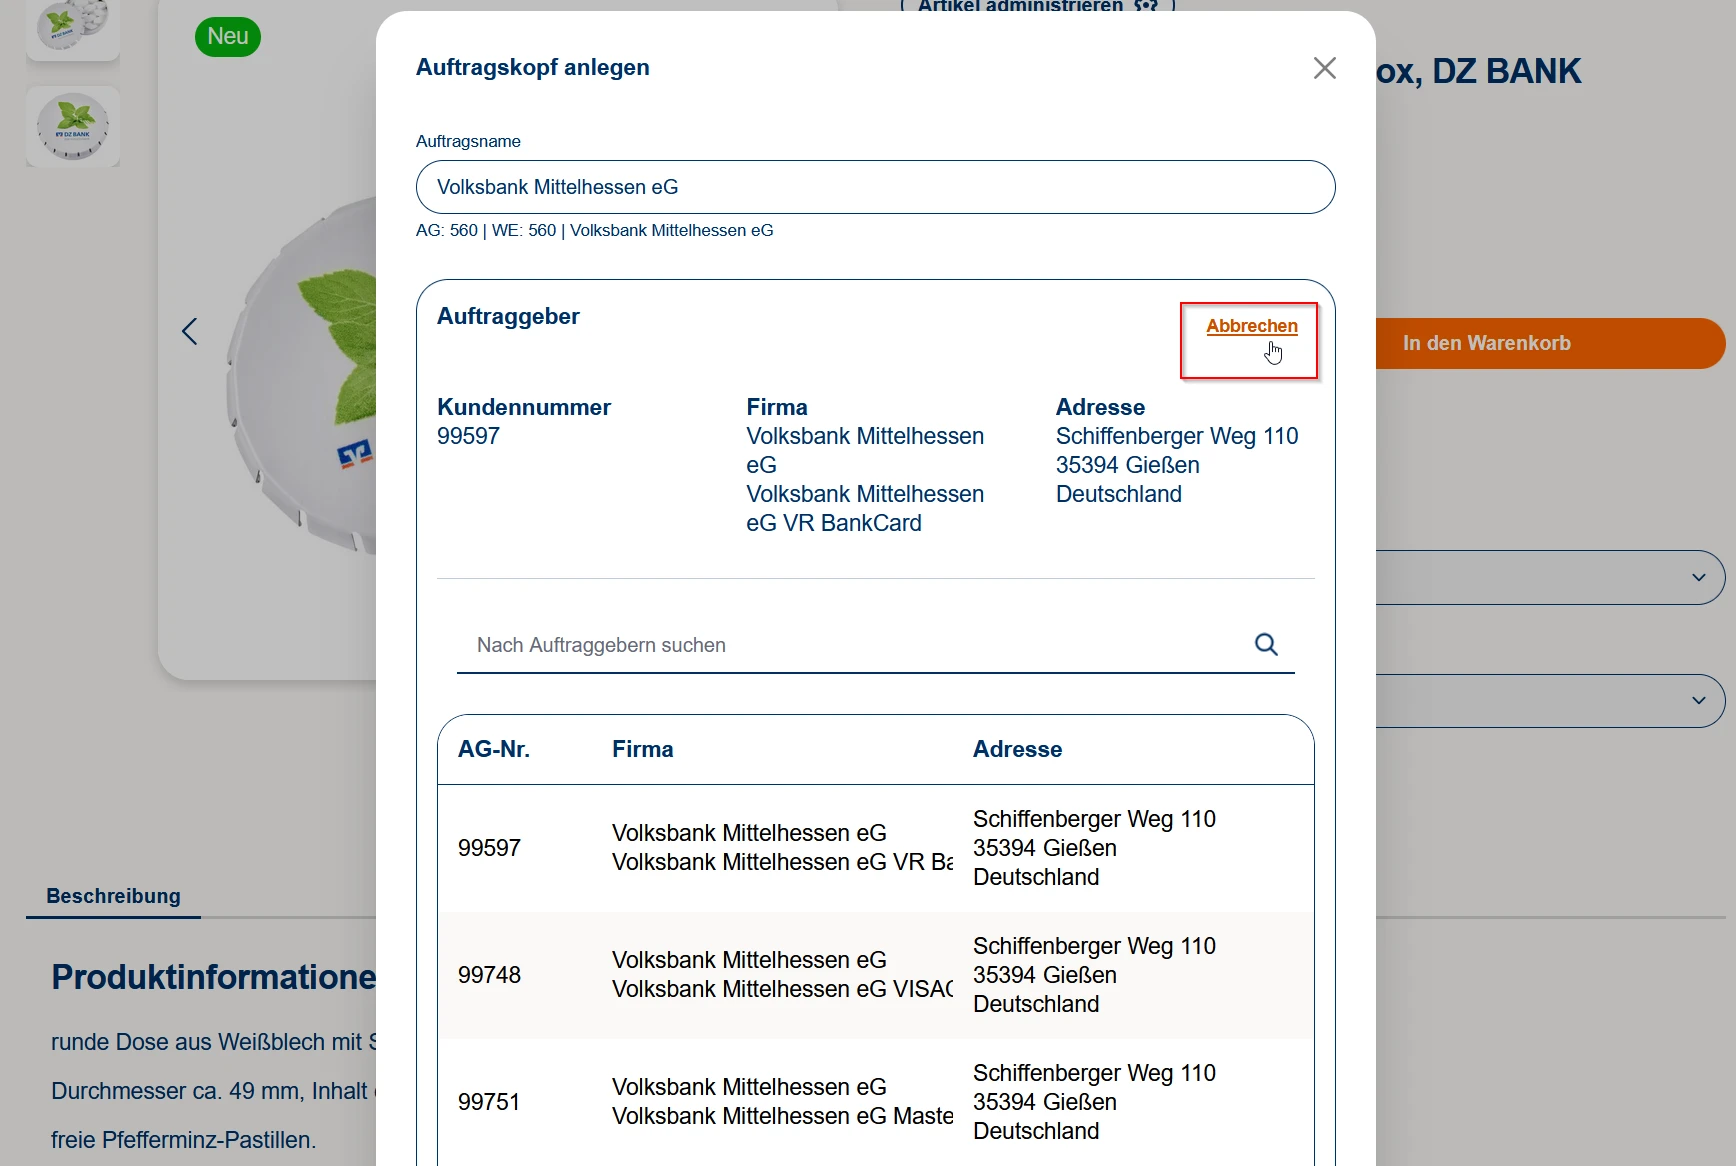Close the Auftragskopf anlegen dialog

pyautogui.click(x=1324, y=68)
